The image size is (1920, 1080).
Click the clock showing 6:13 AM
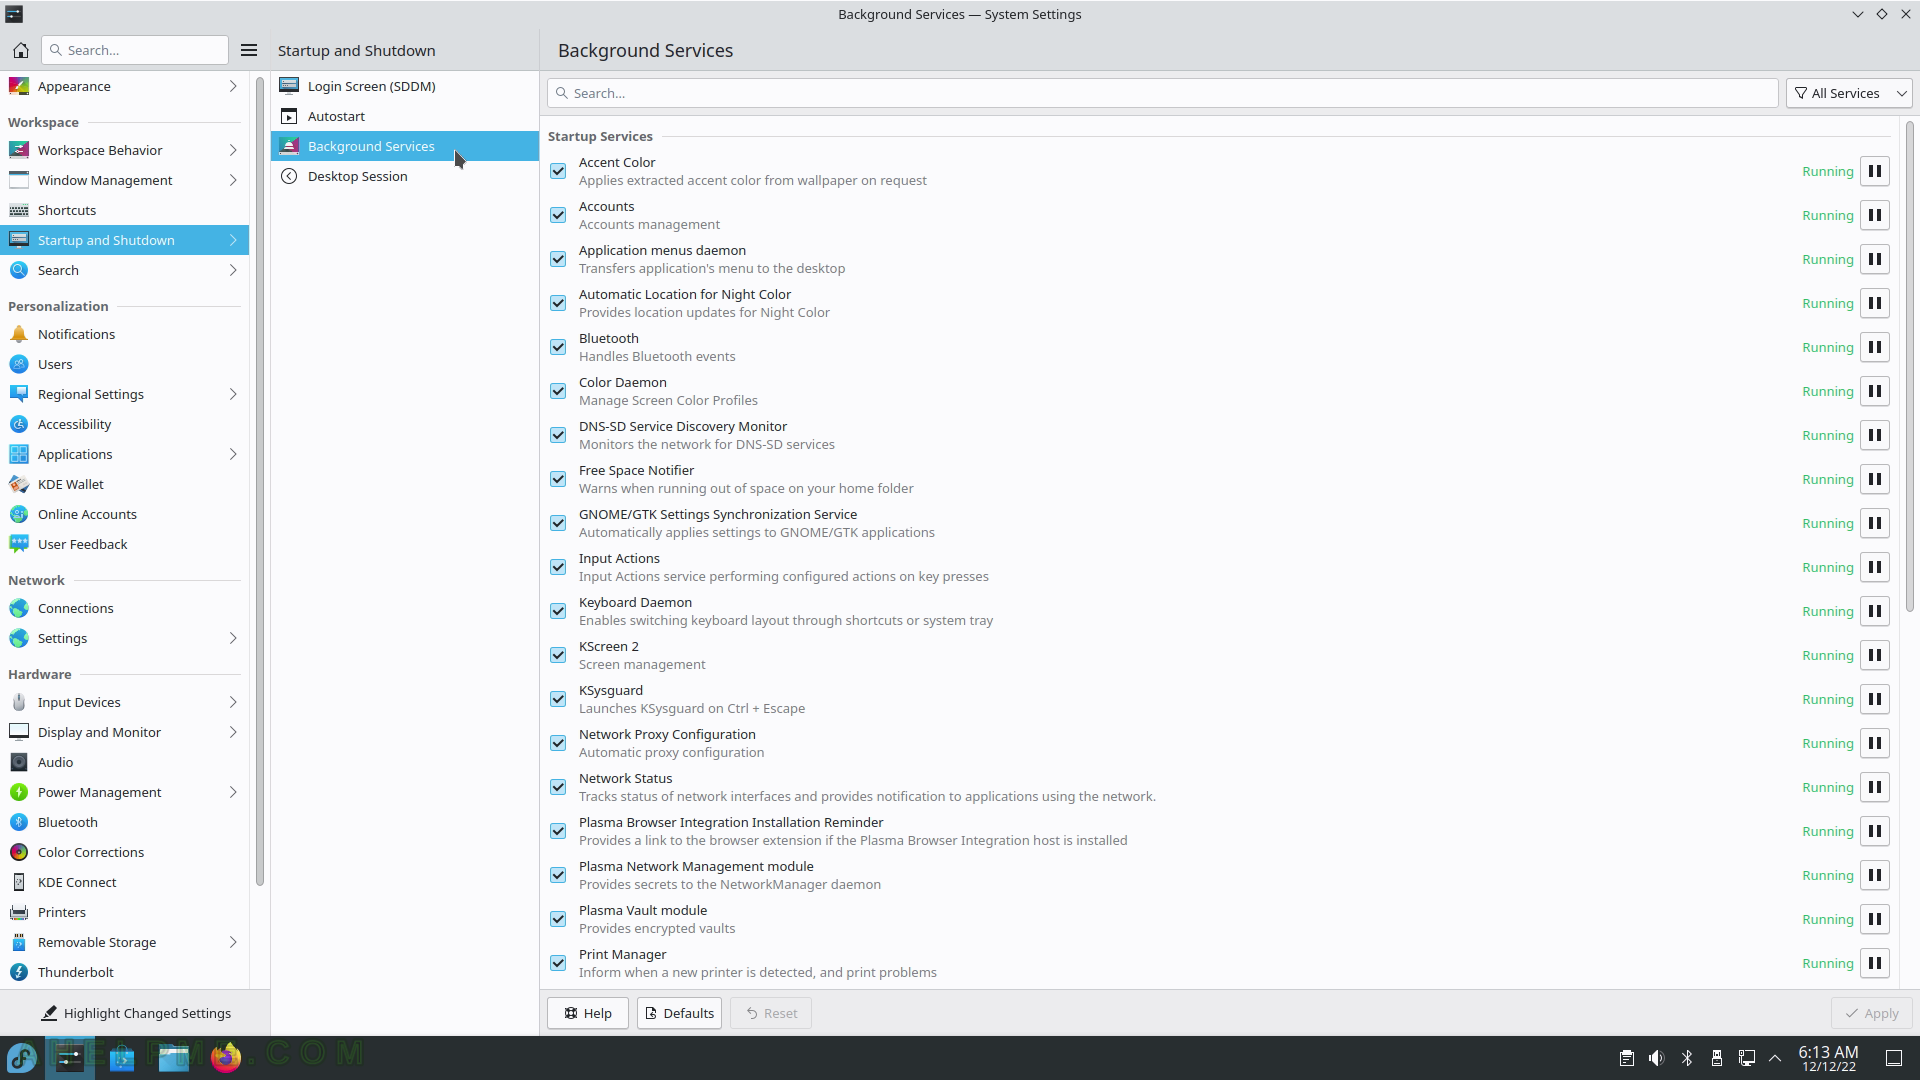(1828, 1058)
